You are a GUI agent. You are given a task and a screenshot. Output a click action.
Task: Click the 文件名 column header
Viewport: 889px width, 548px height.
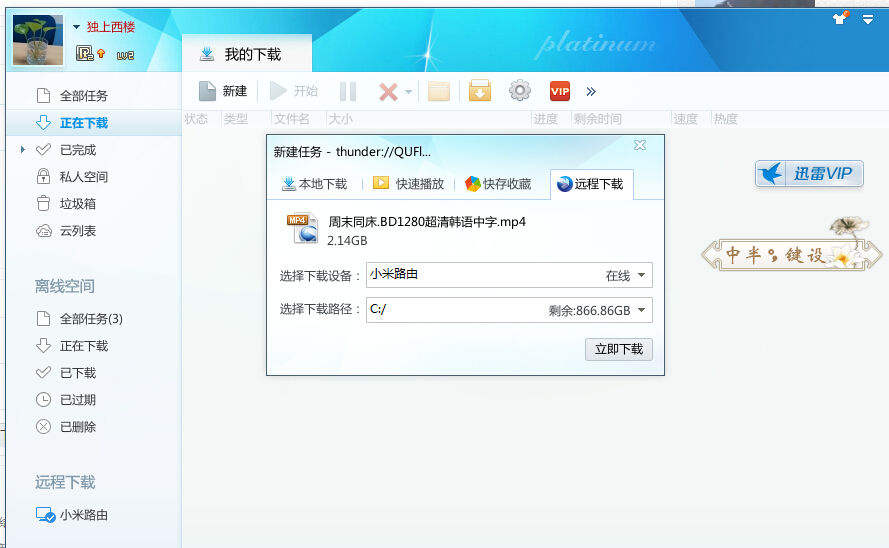[x=291, y=119]
